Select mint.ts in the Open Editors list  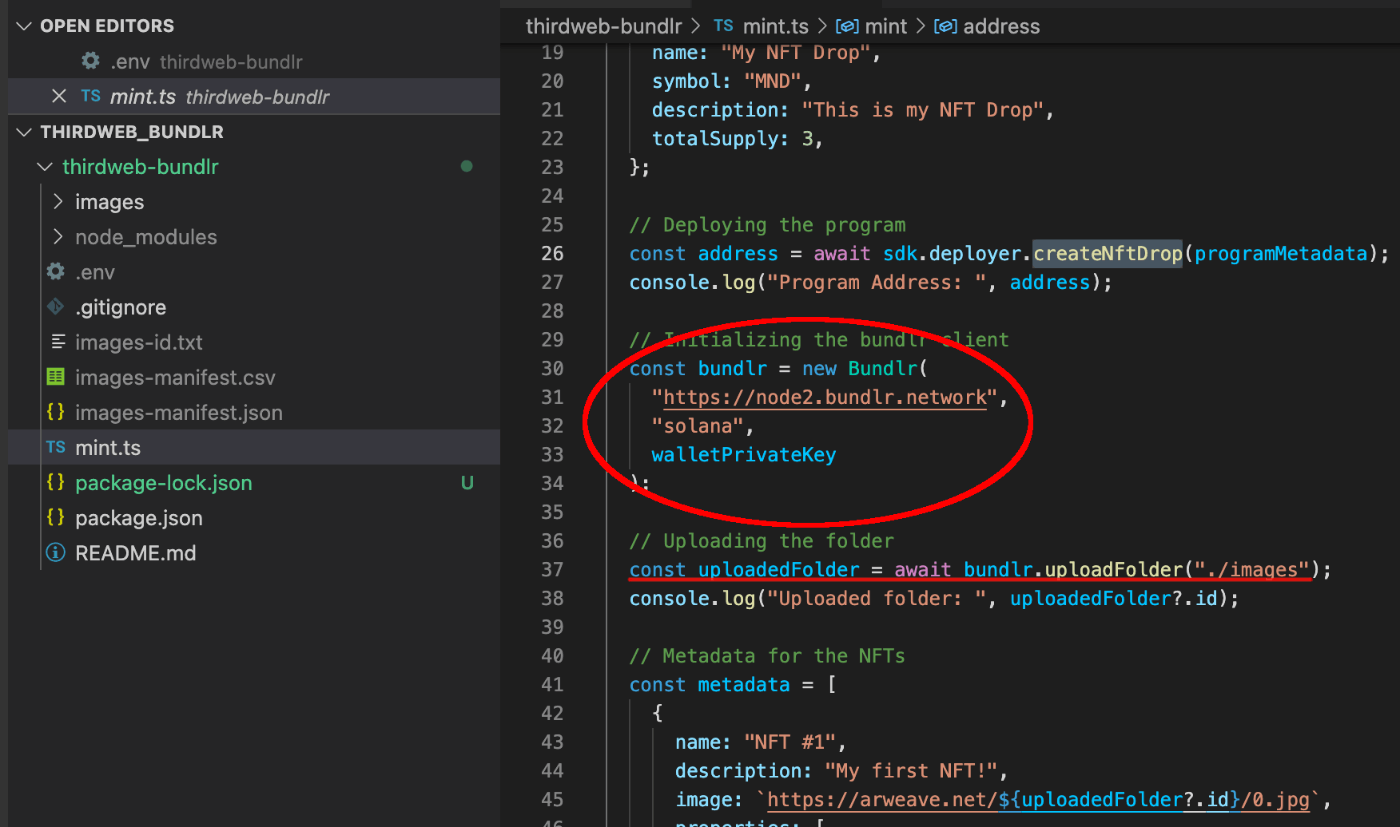[x=252, y=97]
